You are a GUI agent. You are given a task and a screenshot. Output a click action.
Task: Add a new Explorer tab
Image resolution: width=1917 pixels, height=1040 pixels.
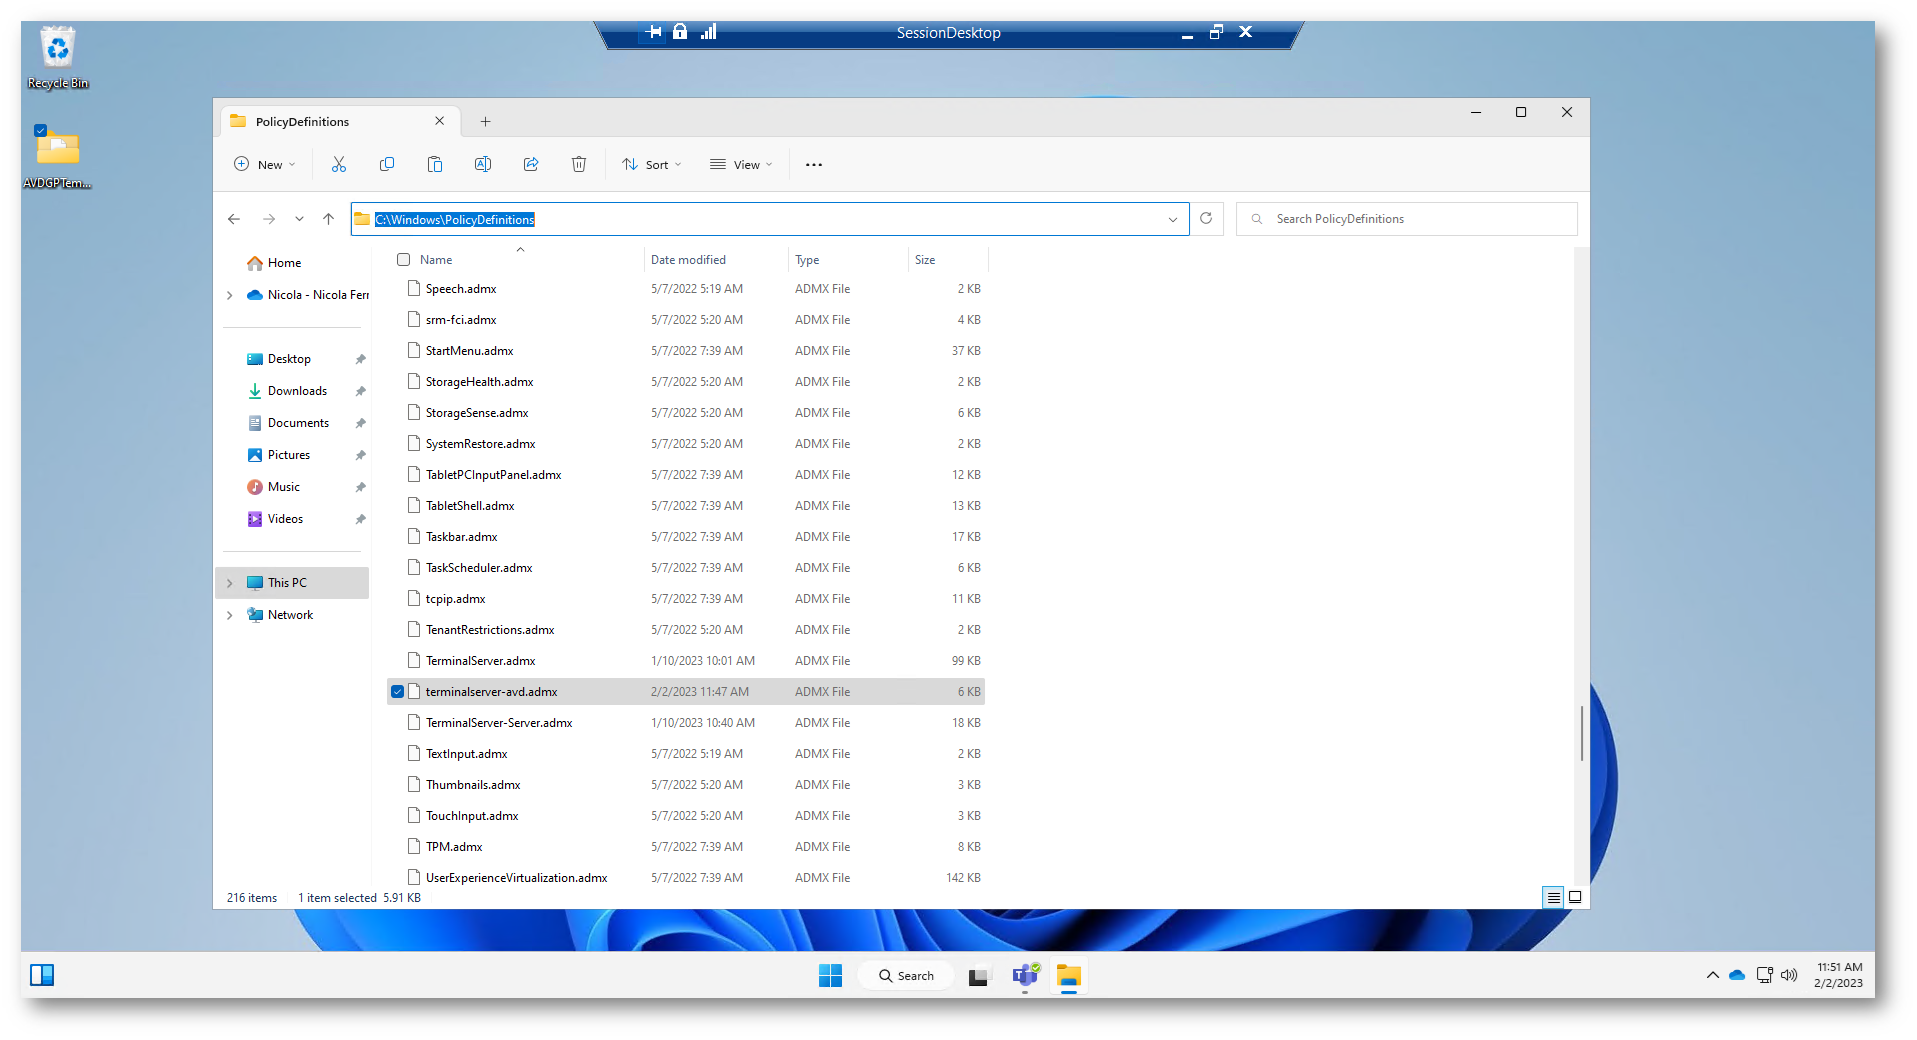pos(485,121)
